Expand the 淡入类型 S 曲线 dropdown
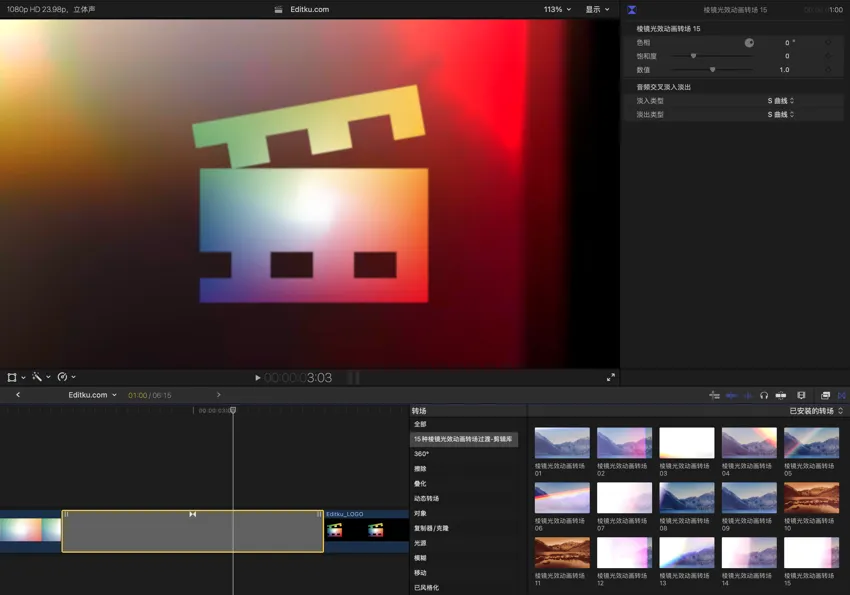Image resolution: width=850 pixels, height=595 pixels. (780, 101)
